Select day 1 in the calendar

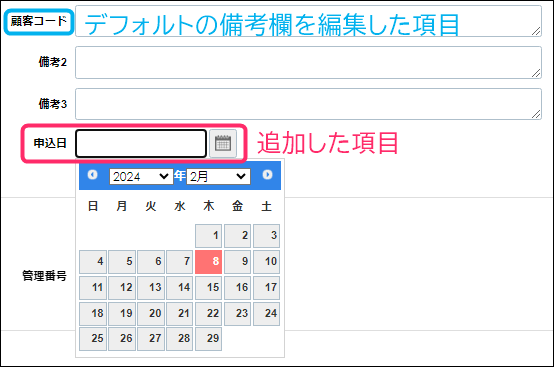(208, 236)
